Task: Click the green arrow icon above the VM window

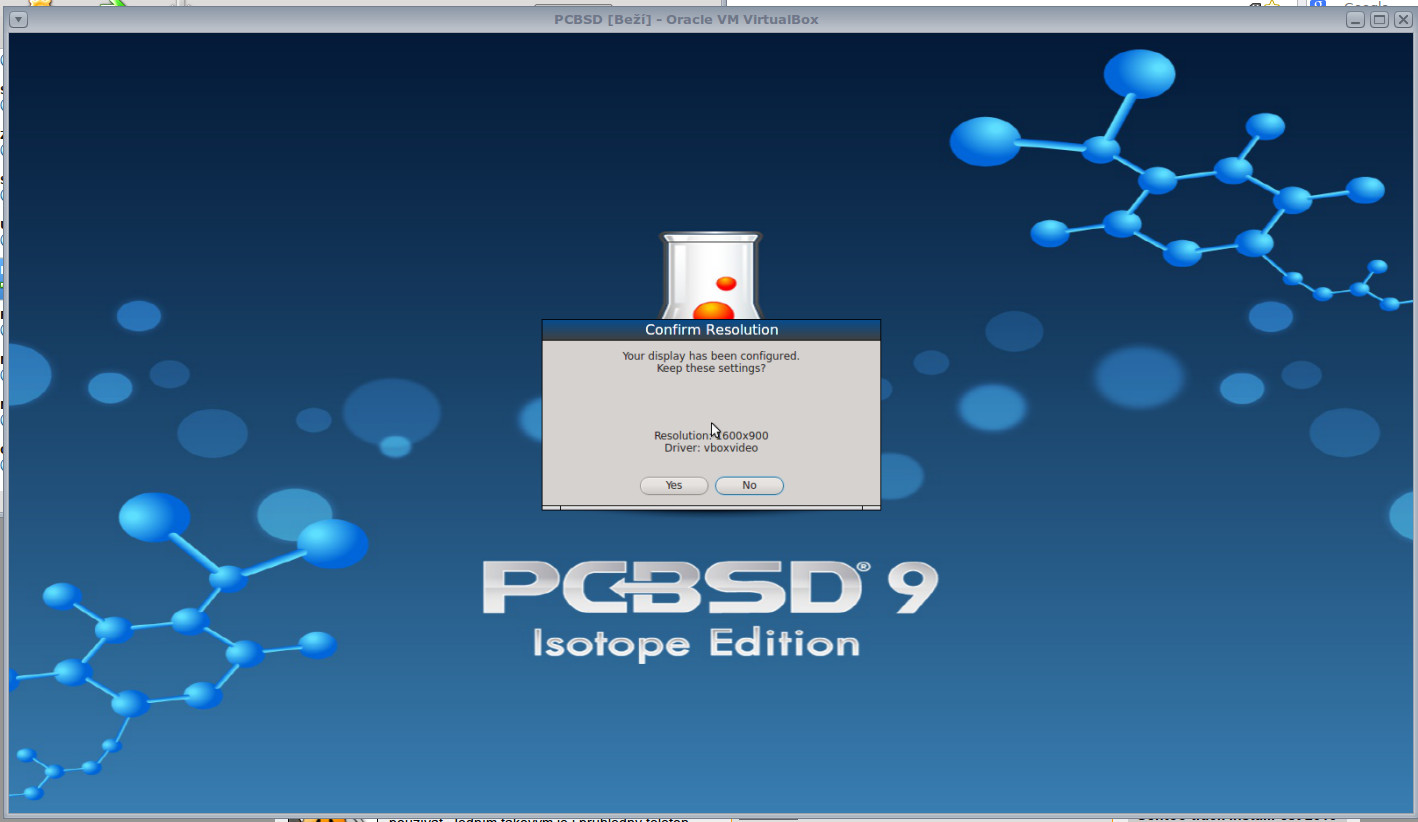Action: 113,3
